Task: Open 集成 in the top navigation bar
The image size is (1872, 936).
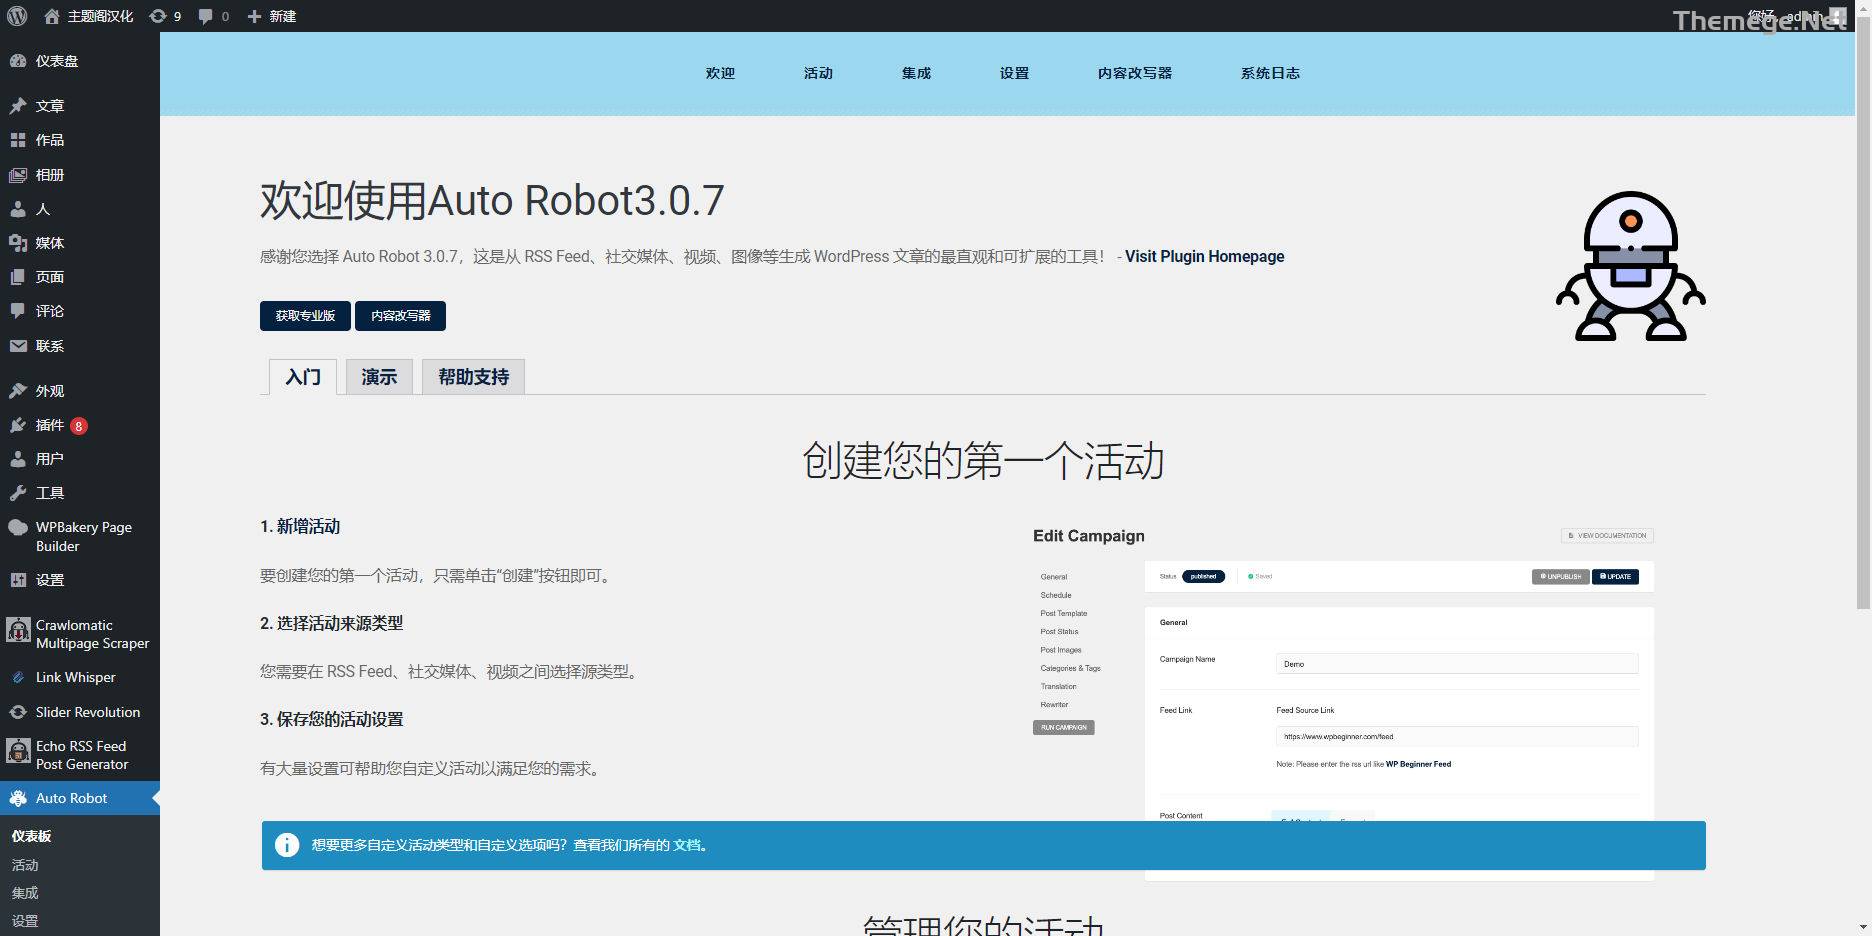Action: tap(916, 73)
